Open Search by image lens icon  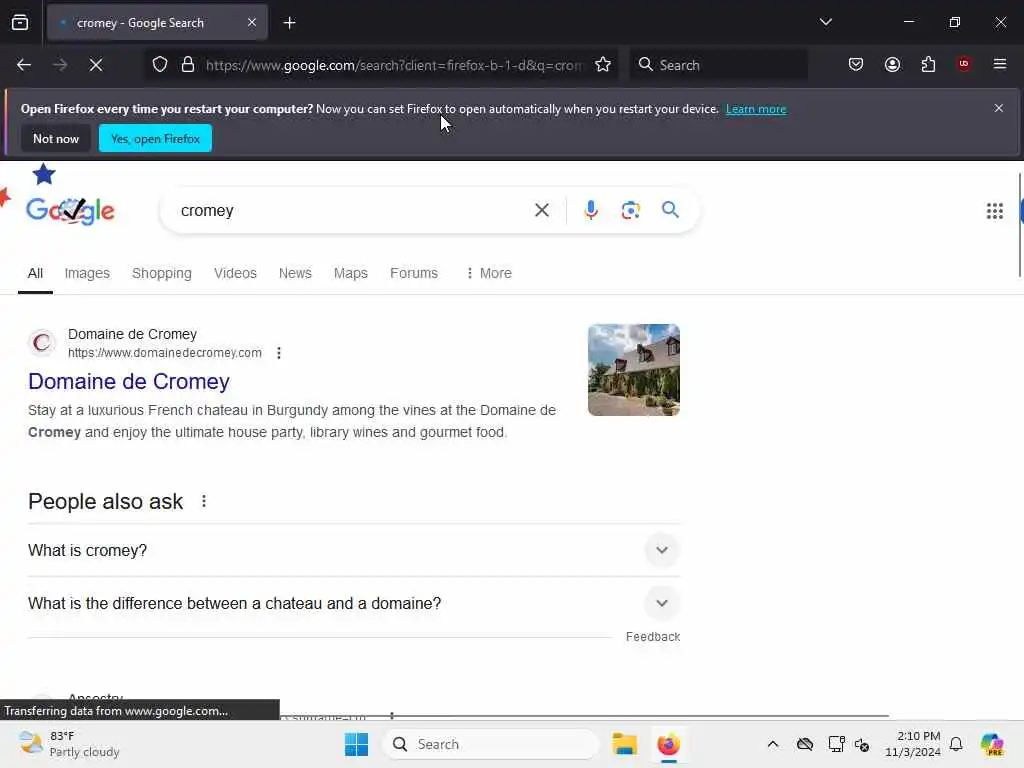[x=630, y=210]
